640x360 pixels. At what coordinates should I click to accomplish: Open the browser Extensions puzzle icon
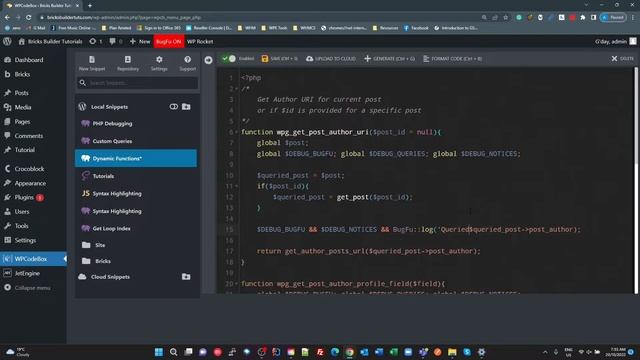[583, 18]
